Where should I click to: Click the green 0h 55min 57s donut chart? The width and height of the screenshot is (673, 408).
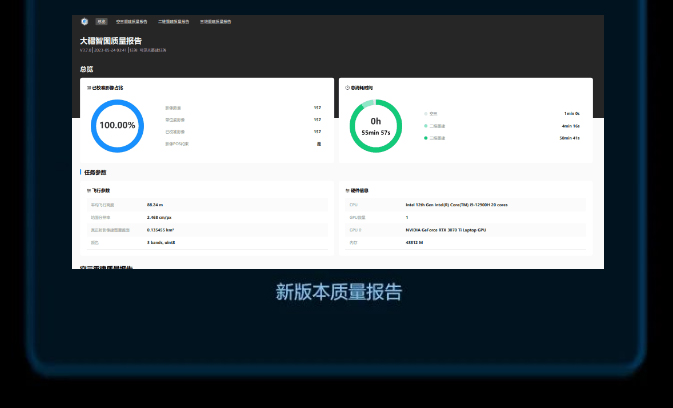tap(375, 126)
